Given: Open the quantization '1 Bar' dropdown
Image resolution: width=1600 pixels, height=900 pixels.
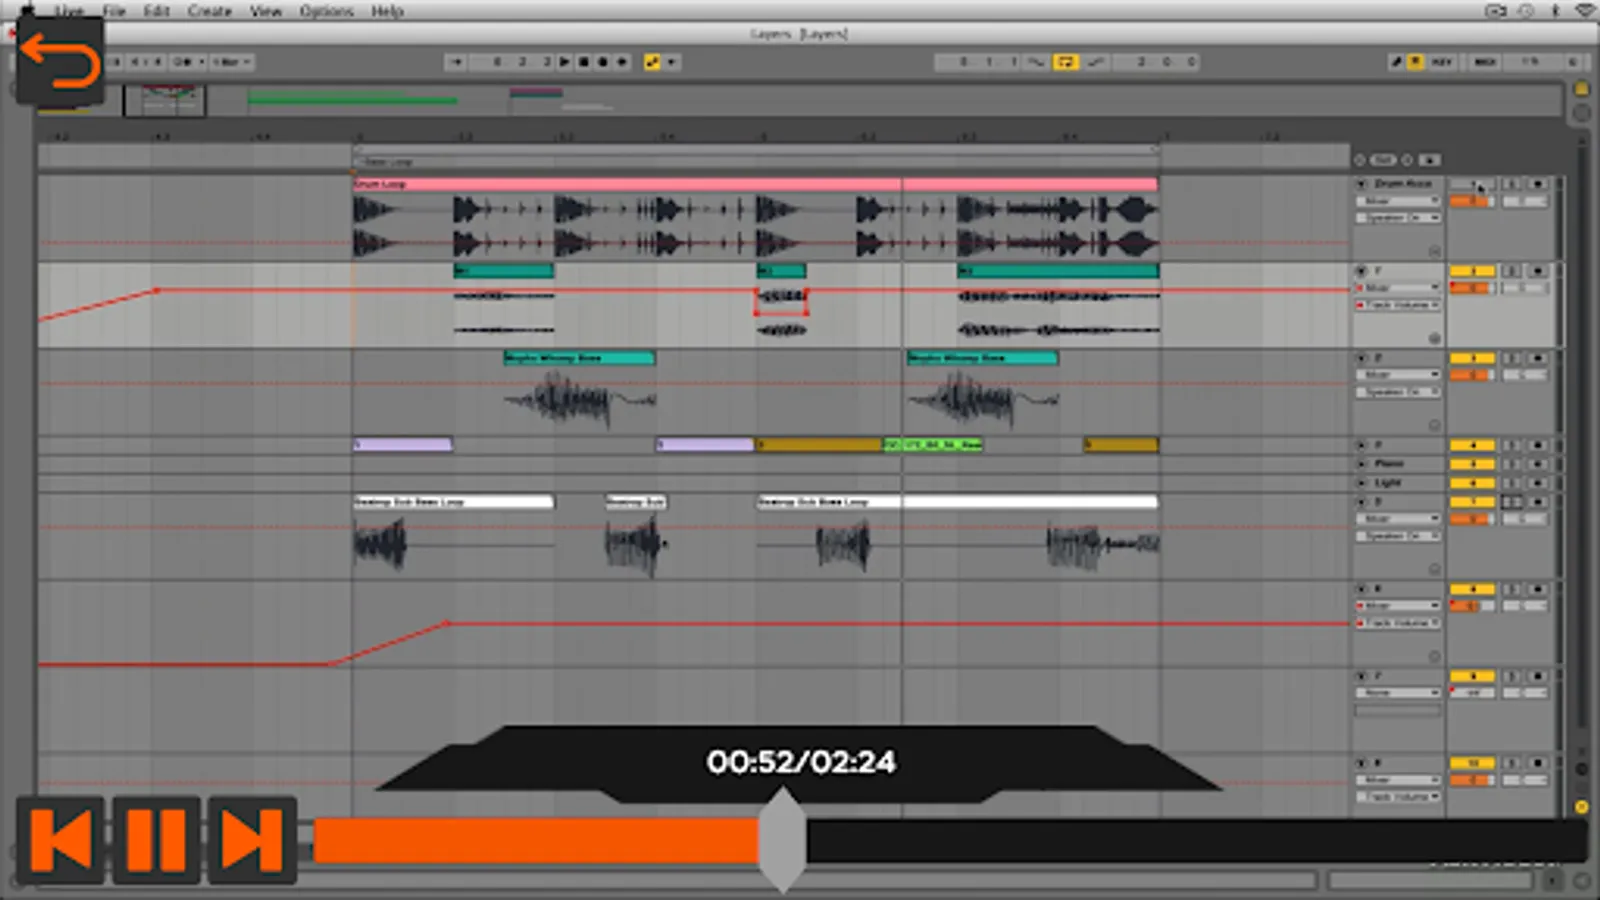Looking at the screenshot, I should 231,62.
